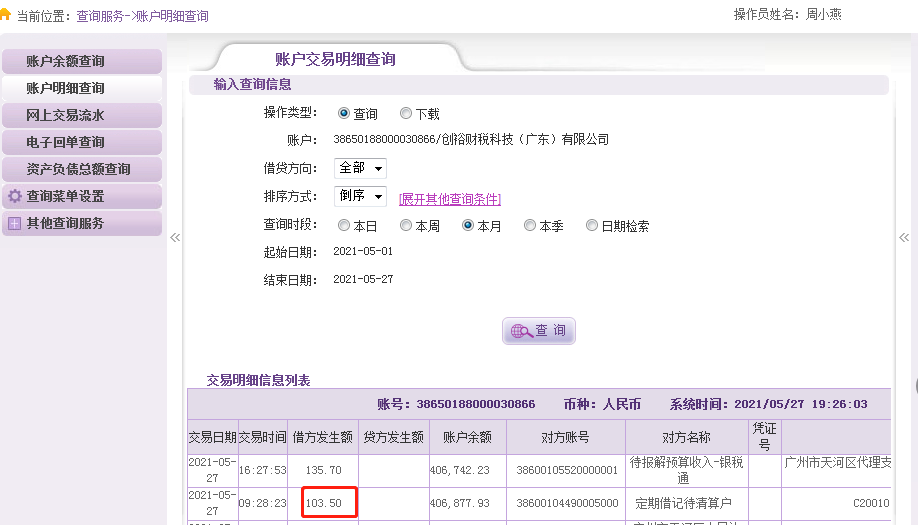Select the 日期检索 radio option
Screen dimensions: 918x525
[x=592, y=226]
